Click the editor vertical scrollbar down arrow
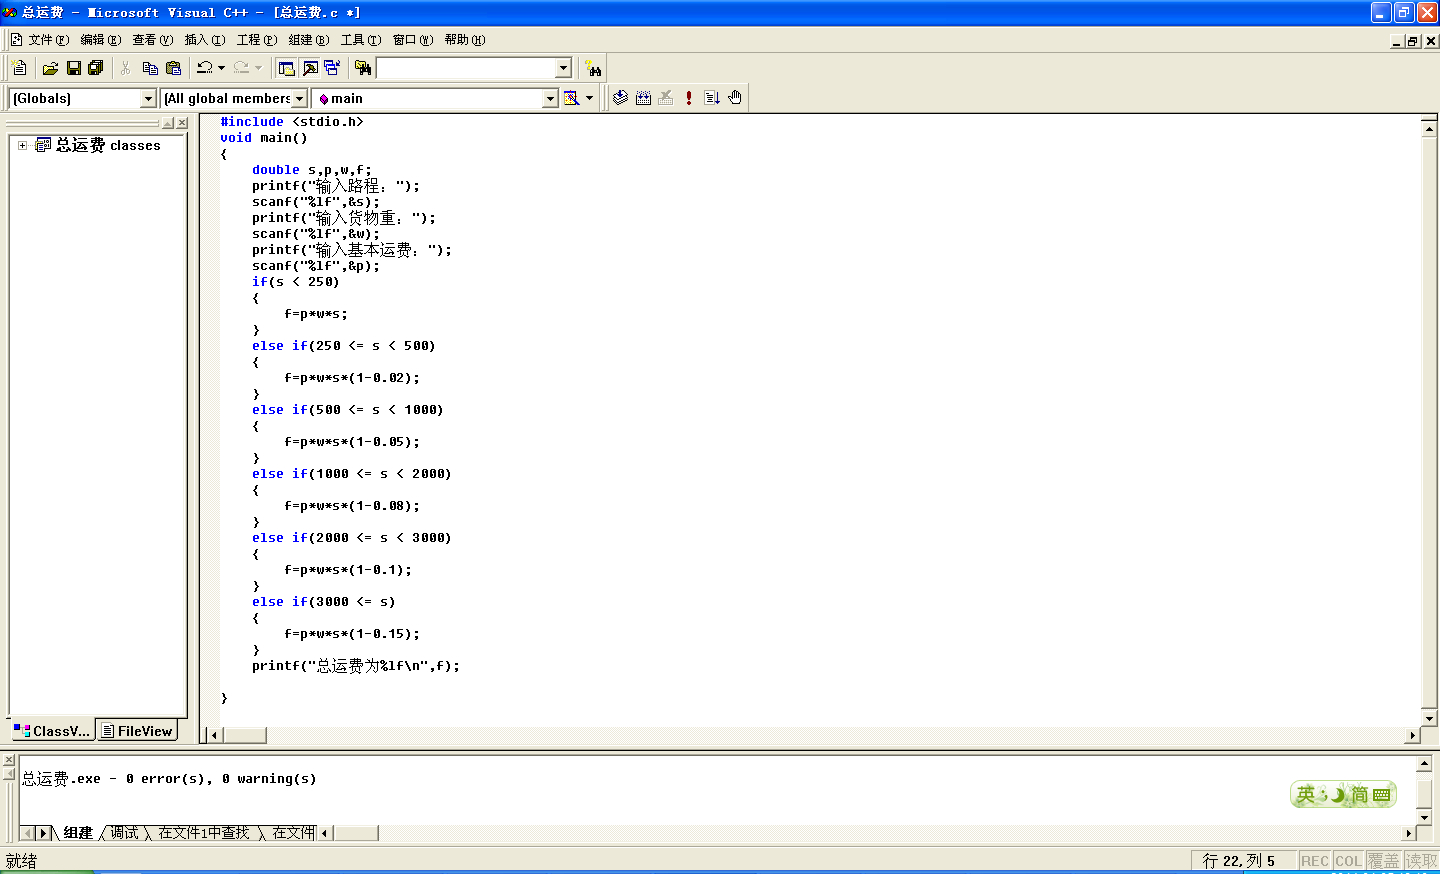1440x874 pixels. pos(1429,718)
